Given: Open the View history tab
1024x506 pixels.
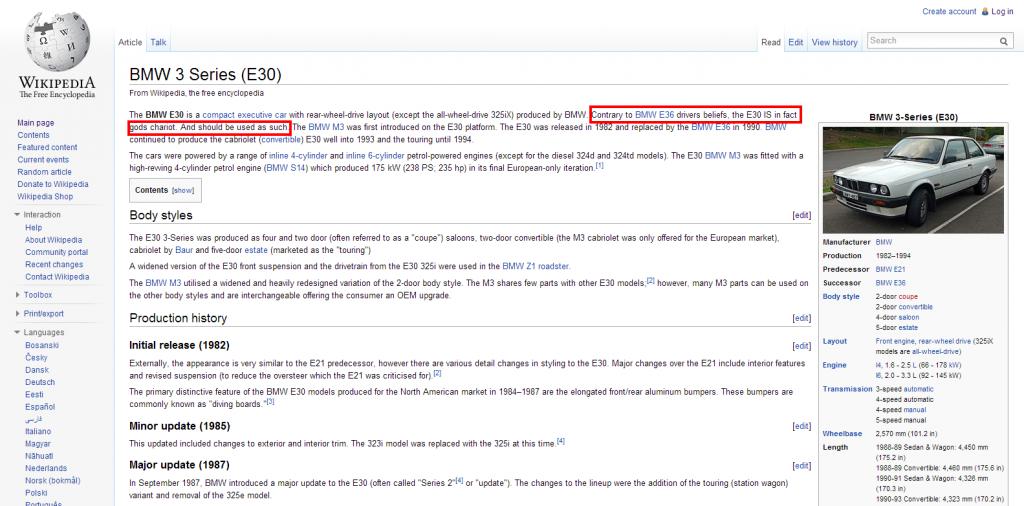Looking at the screenshot, I should [834, 42].
